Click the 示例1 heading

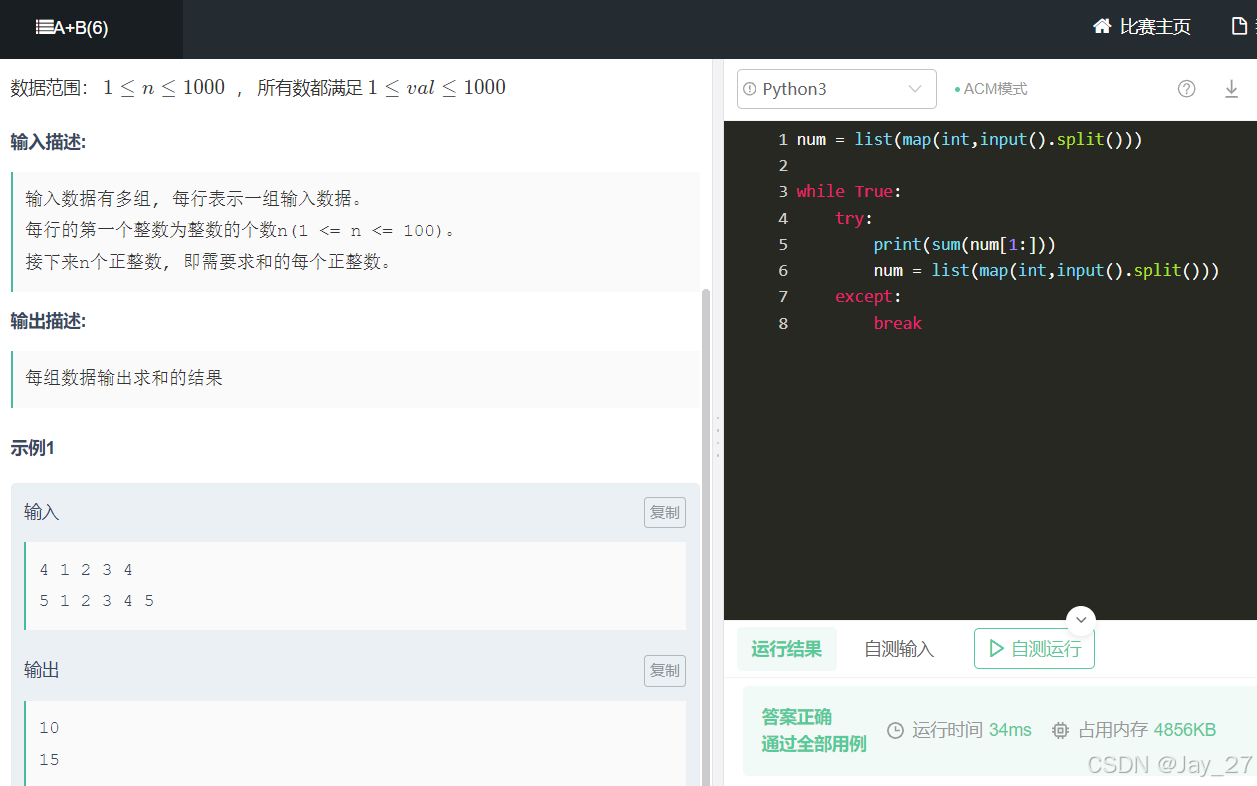pyautogui.click(x=32, y=448)
